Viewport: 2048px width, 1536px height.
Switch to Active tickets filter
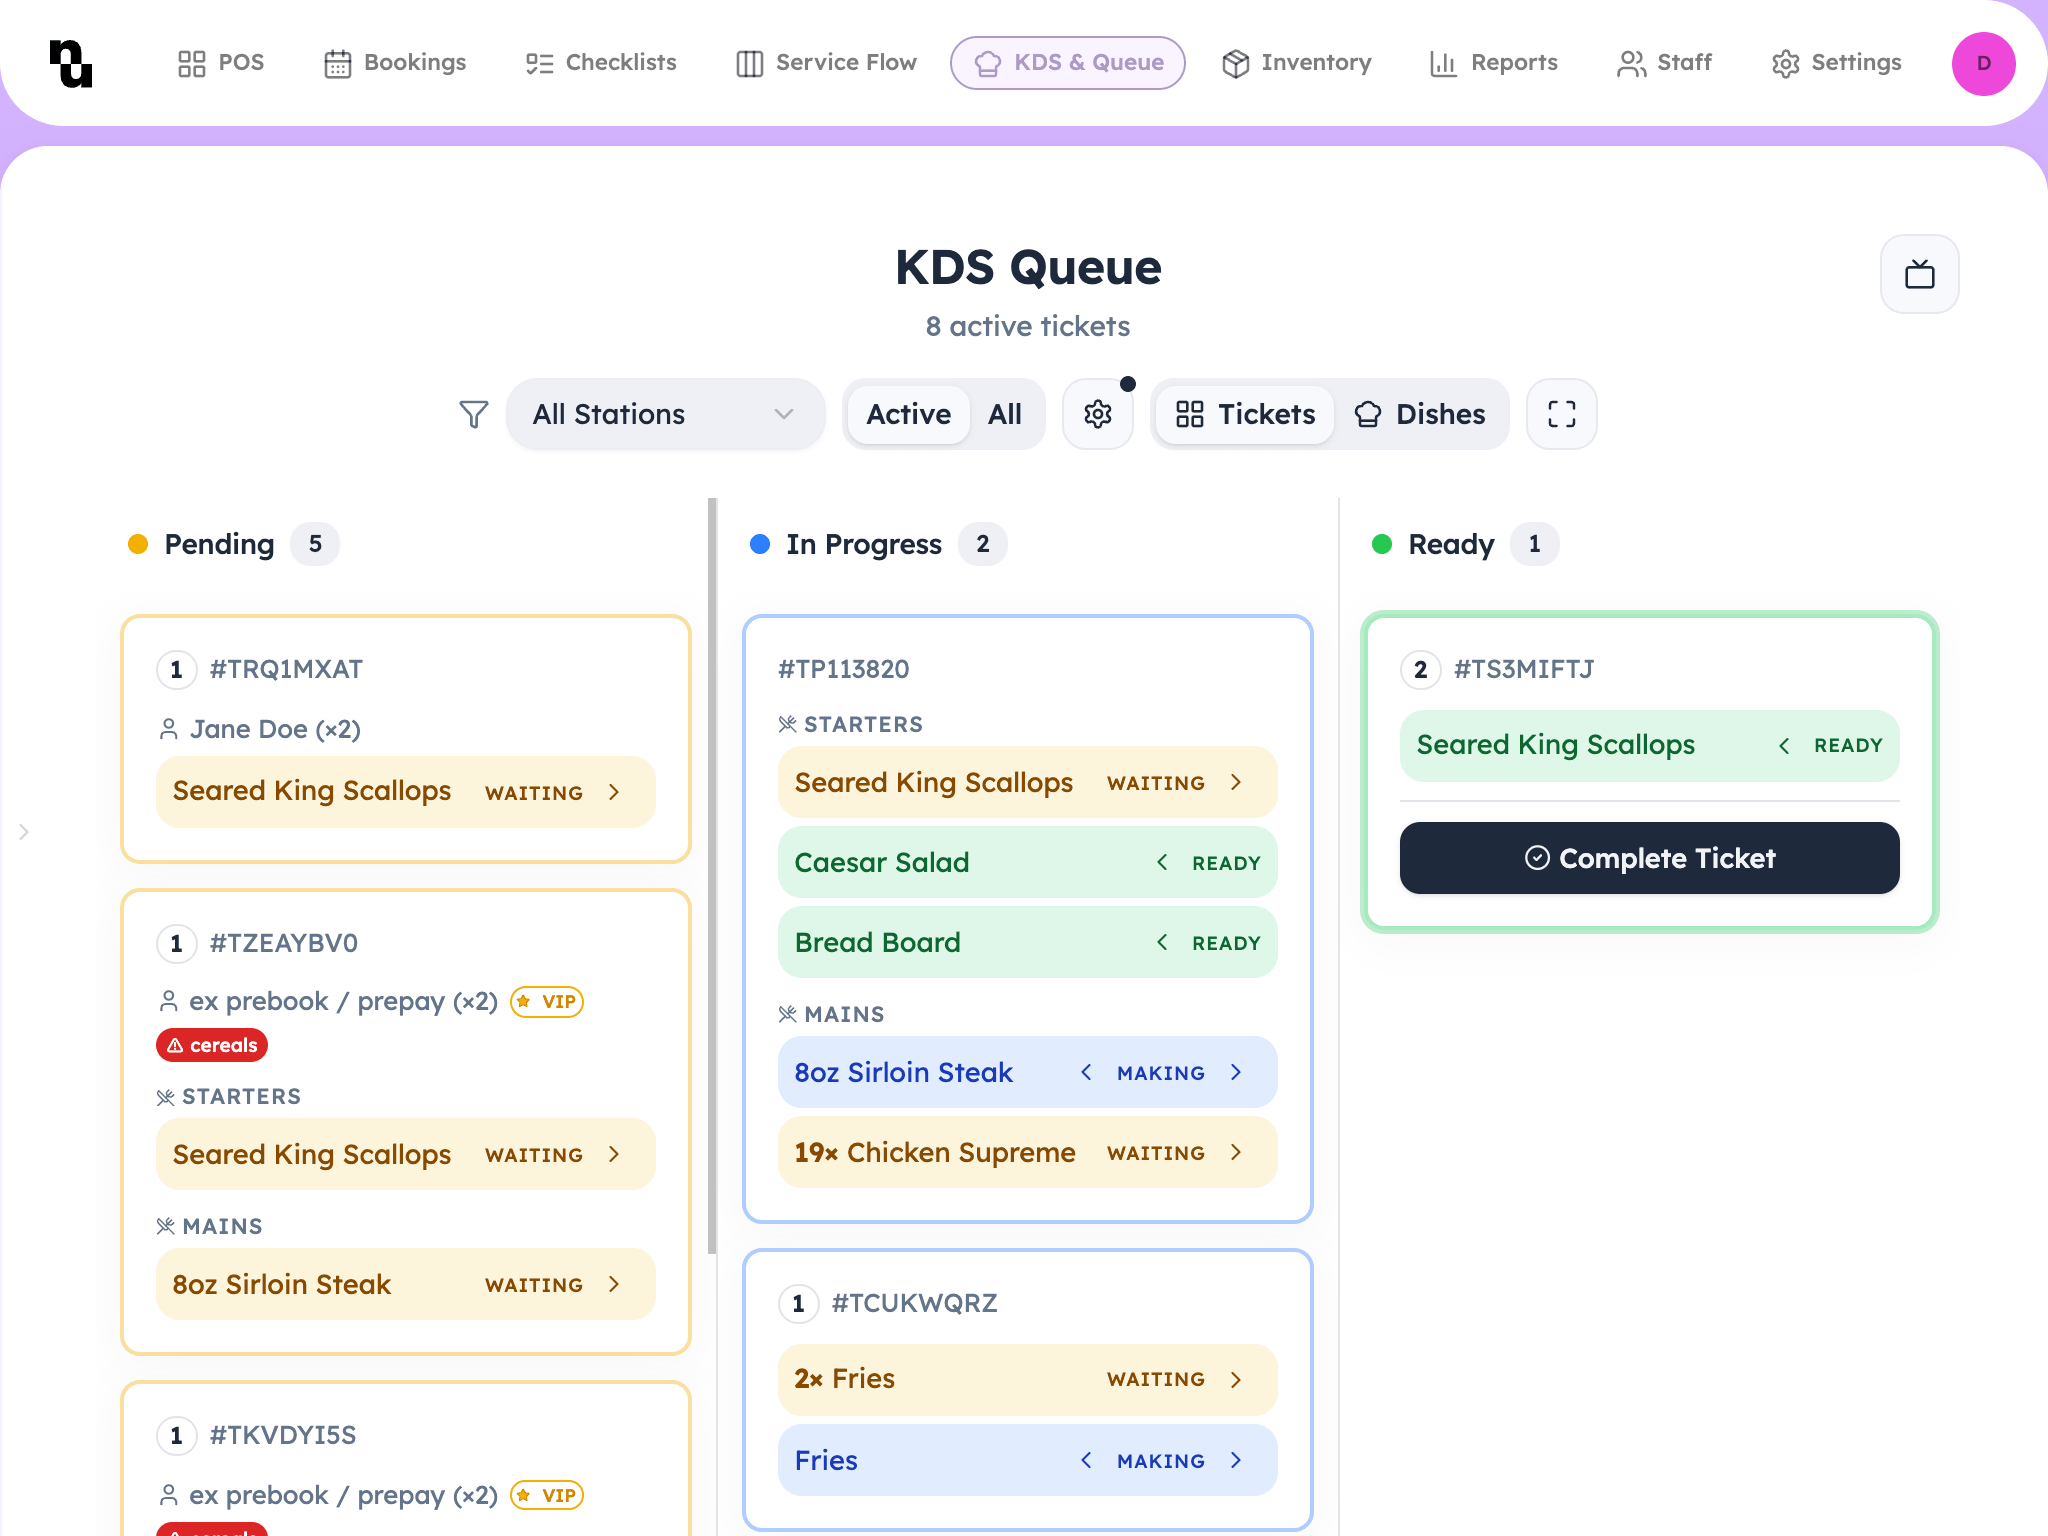pos(908,414)
